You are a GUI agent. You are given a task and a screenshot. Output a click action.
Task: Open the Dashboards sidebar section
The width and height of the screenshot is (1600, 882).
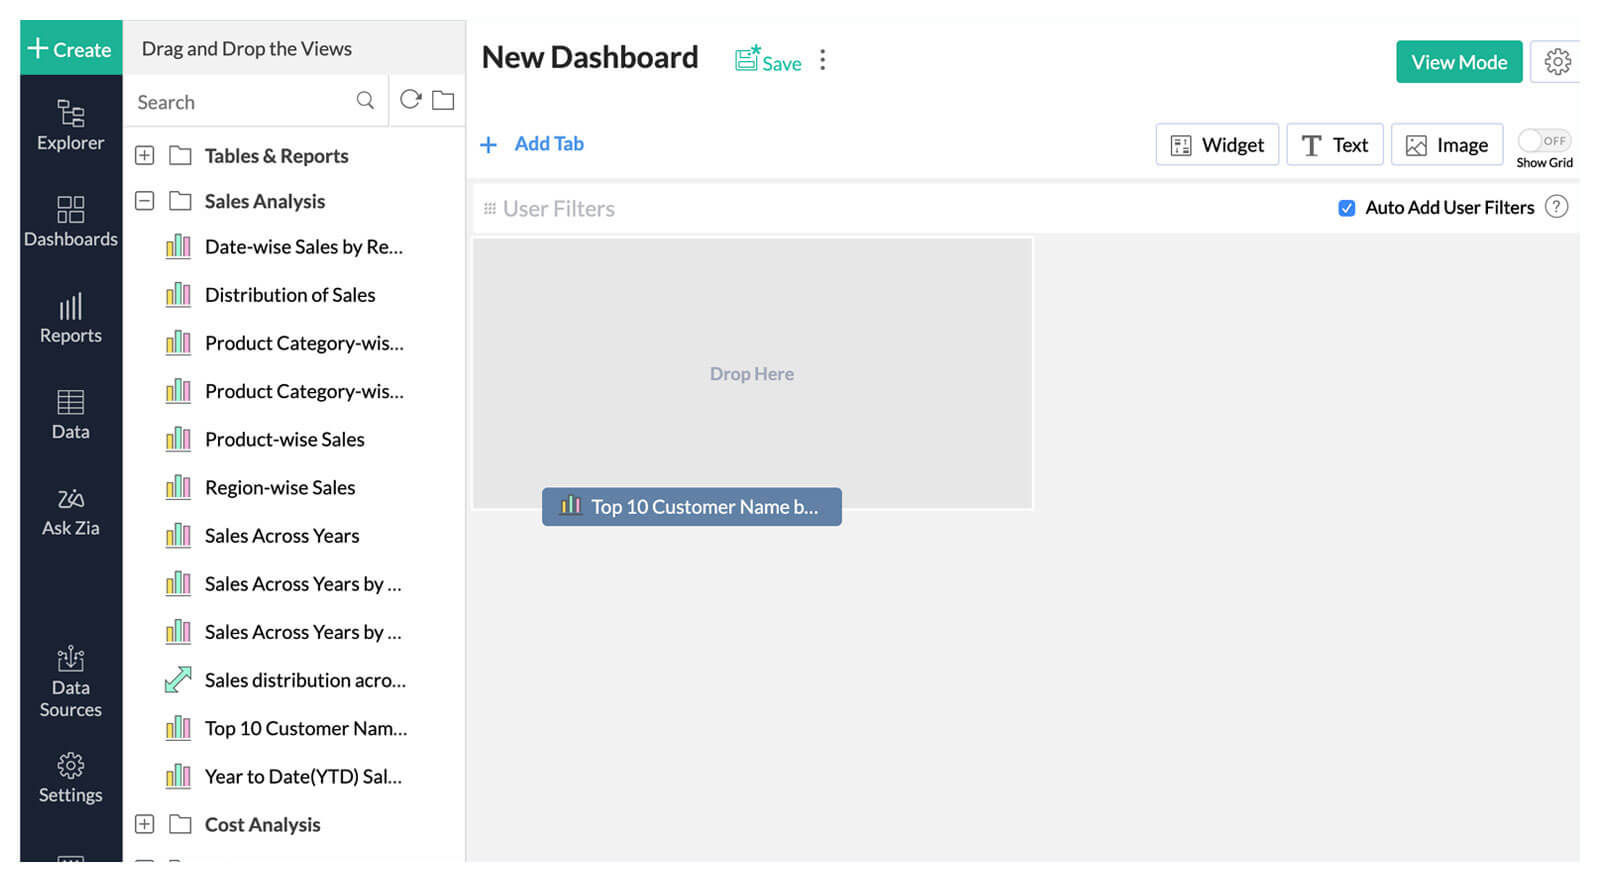pyautogui.click(x=70, y=221)
